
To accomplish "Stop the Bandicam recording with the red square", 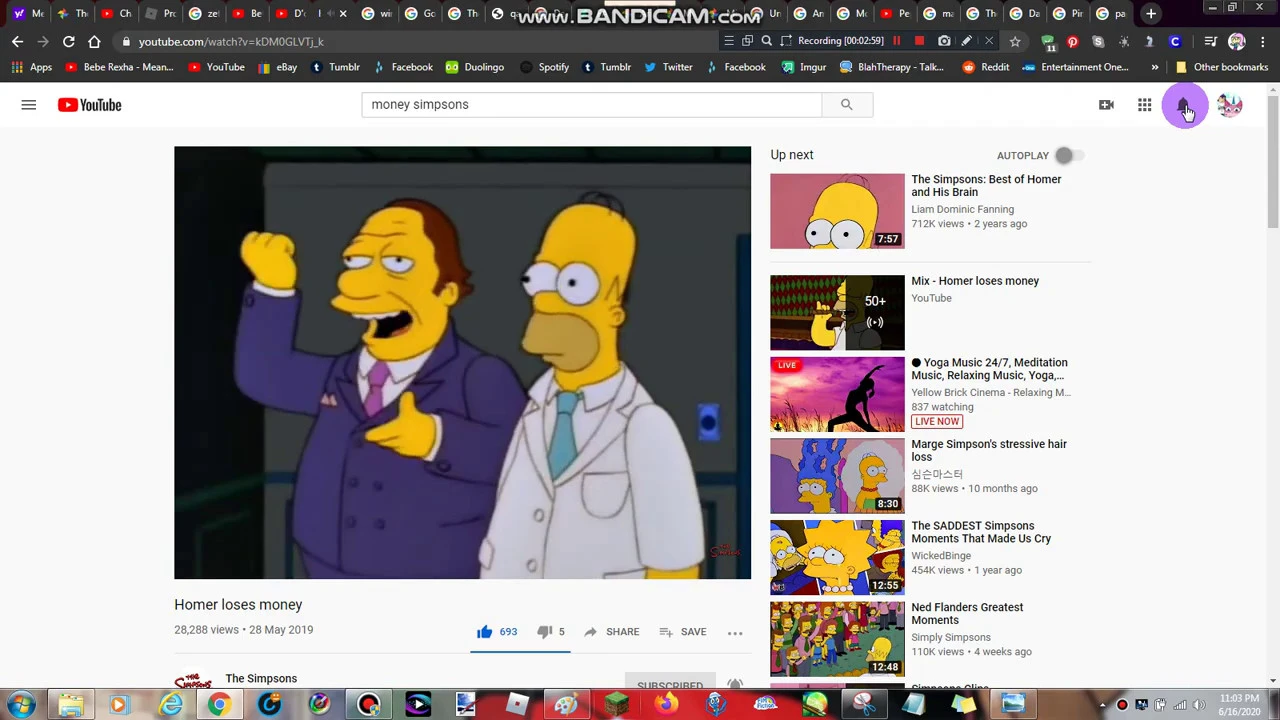I will coord(919,41).
